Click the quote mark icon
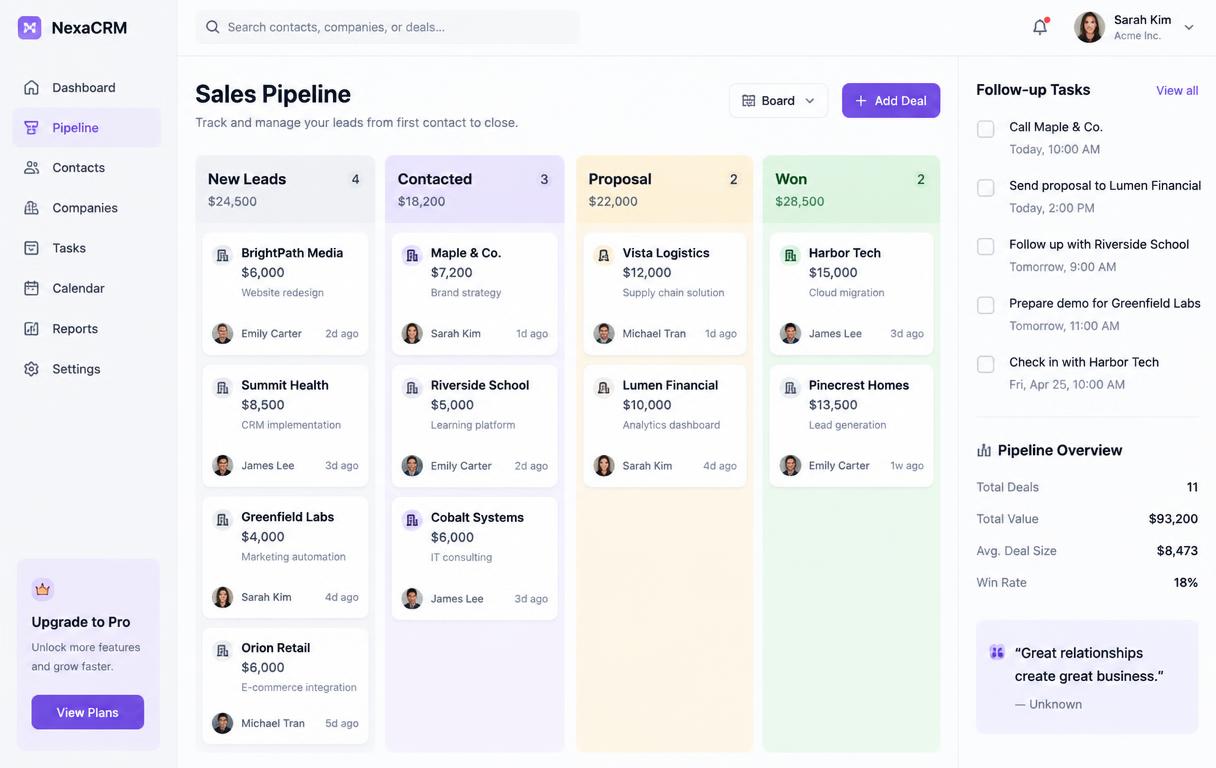Screen dimensions: 1216x768 [x=997, y=652]
